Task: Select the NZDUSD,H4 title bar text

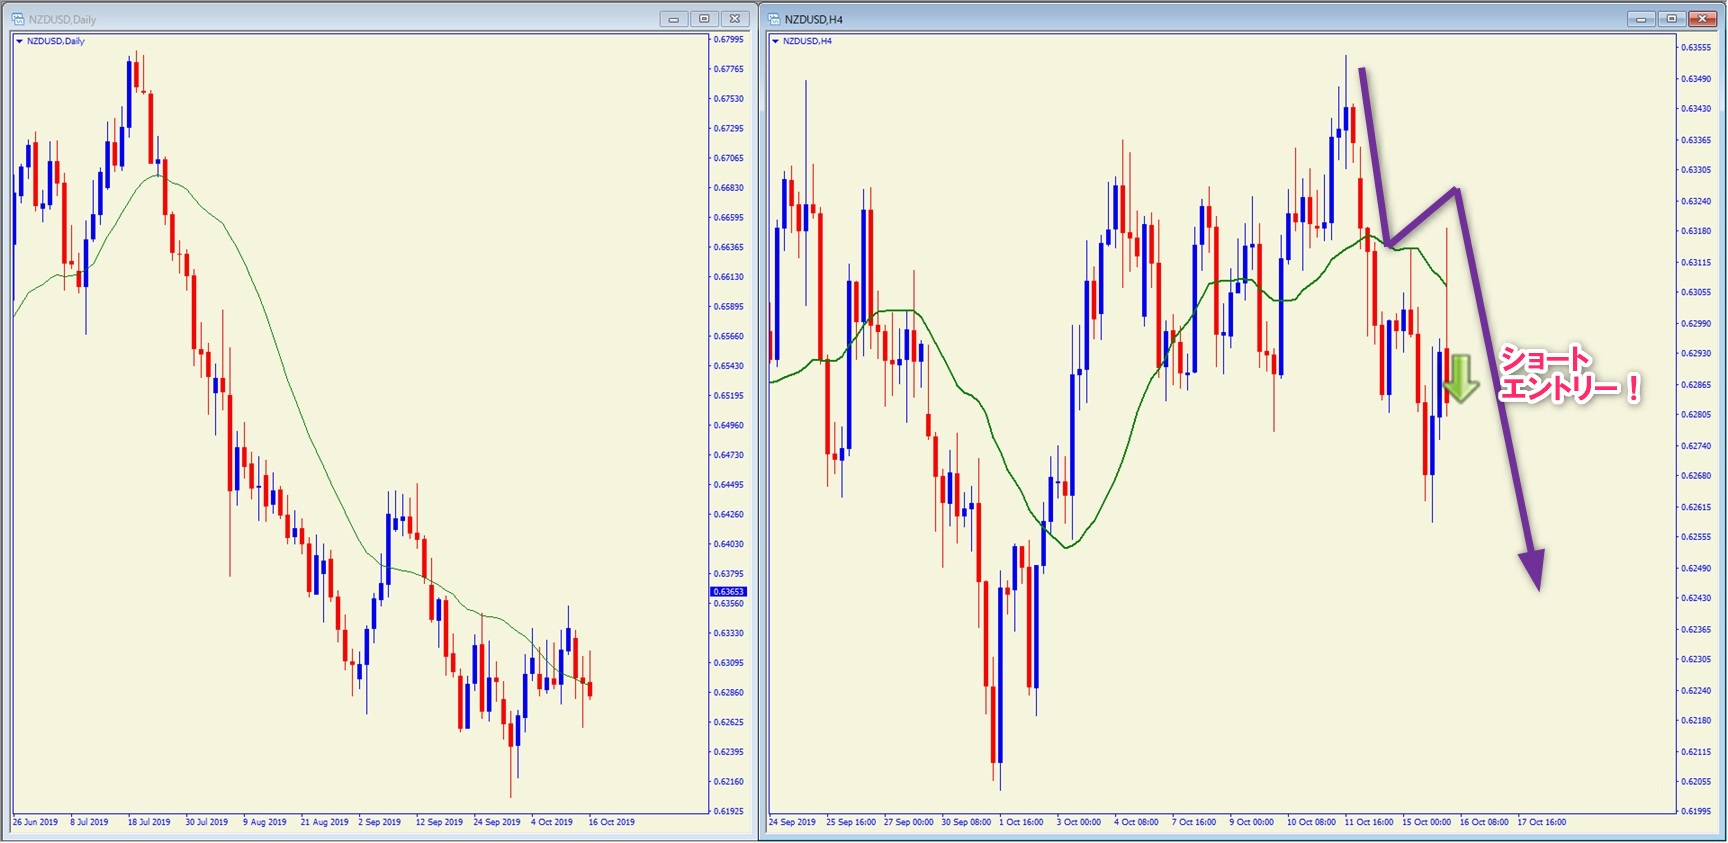Action: coord(814,19)
